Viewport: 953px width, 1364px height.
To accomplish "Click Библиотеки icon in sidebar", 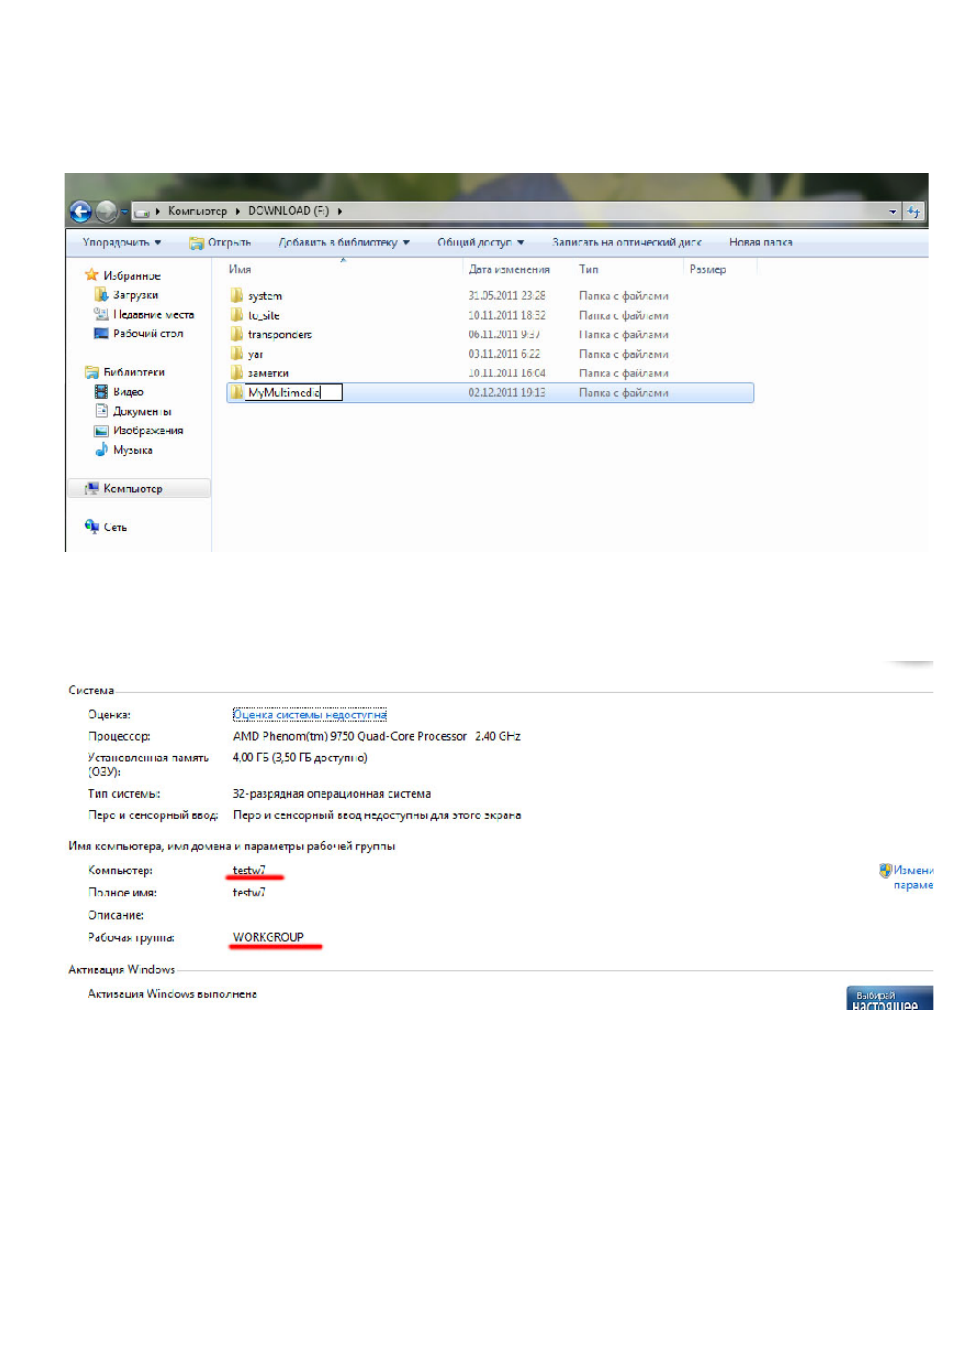I will 92,372.
